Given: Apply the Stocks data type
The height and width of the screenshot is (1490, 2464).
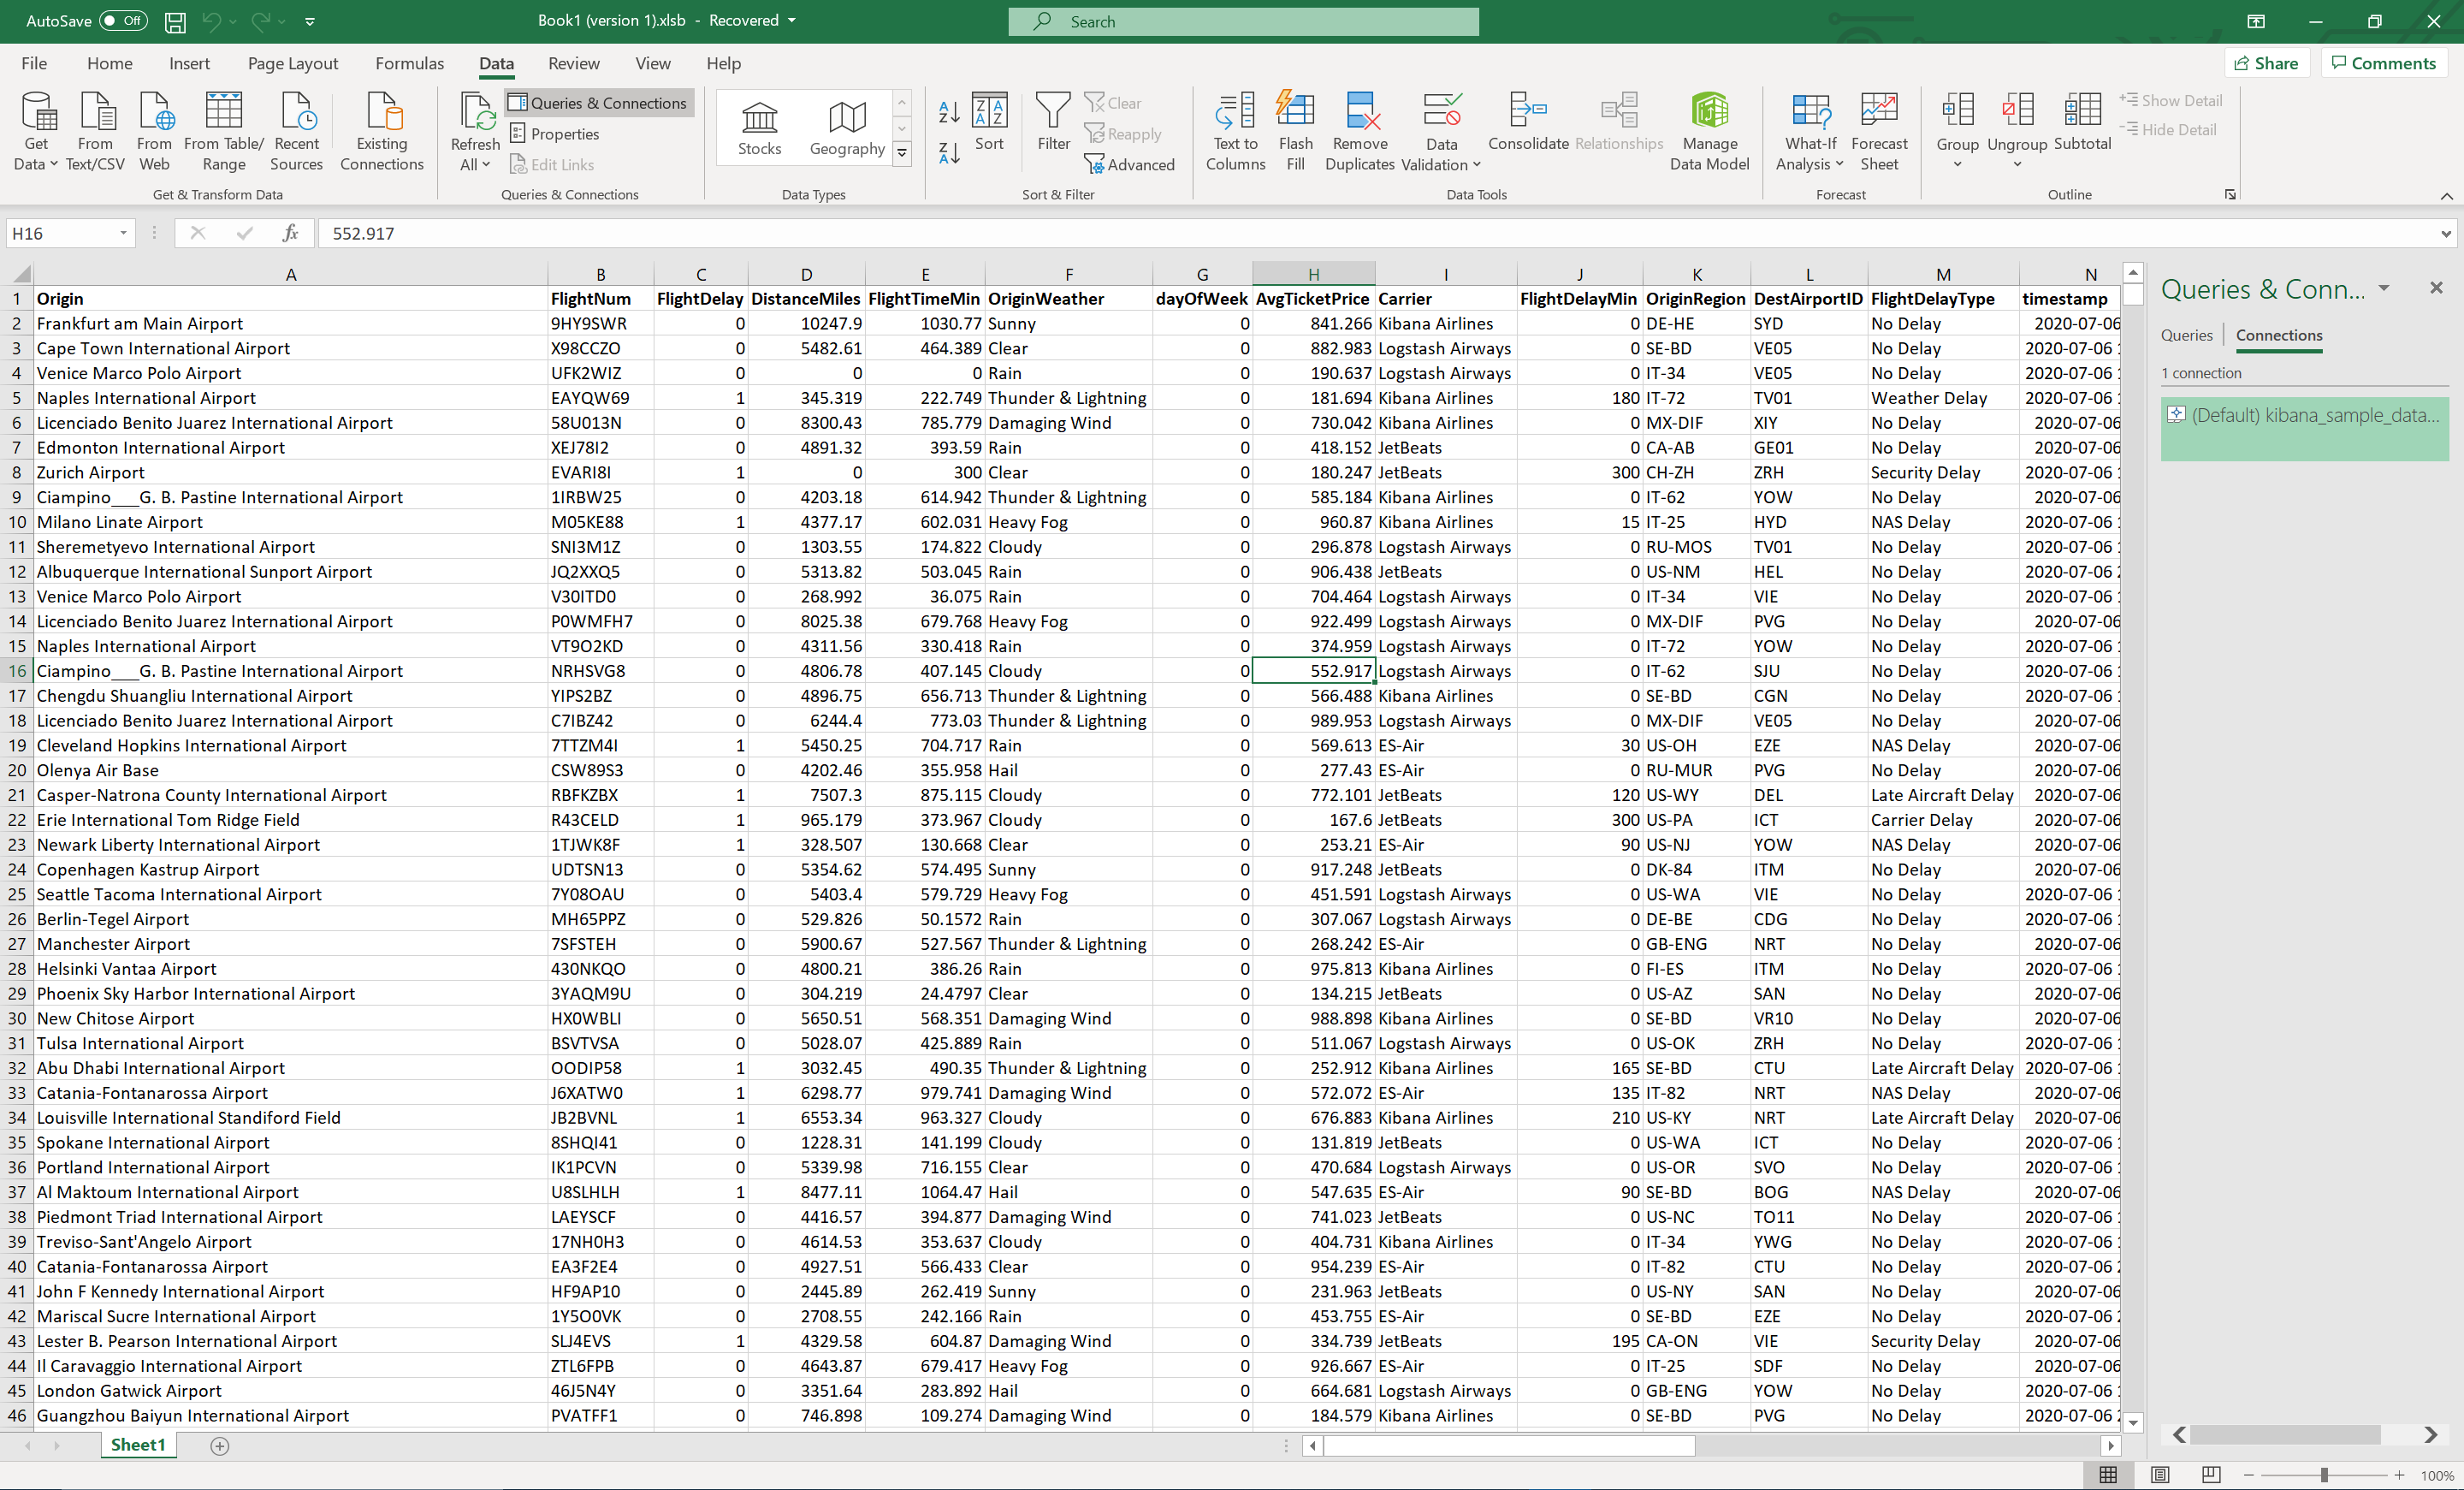Looking at the screenshot, I should (760, 128).
